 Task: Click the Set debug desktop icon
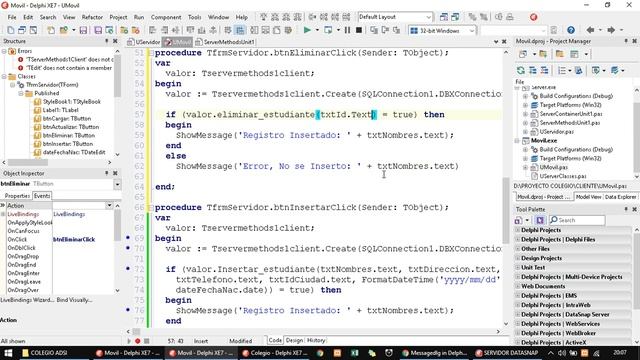pos(455,17)
